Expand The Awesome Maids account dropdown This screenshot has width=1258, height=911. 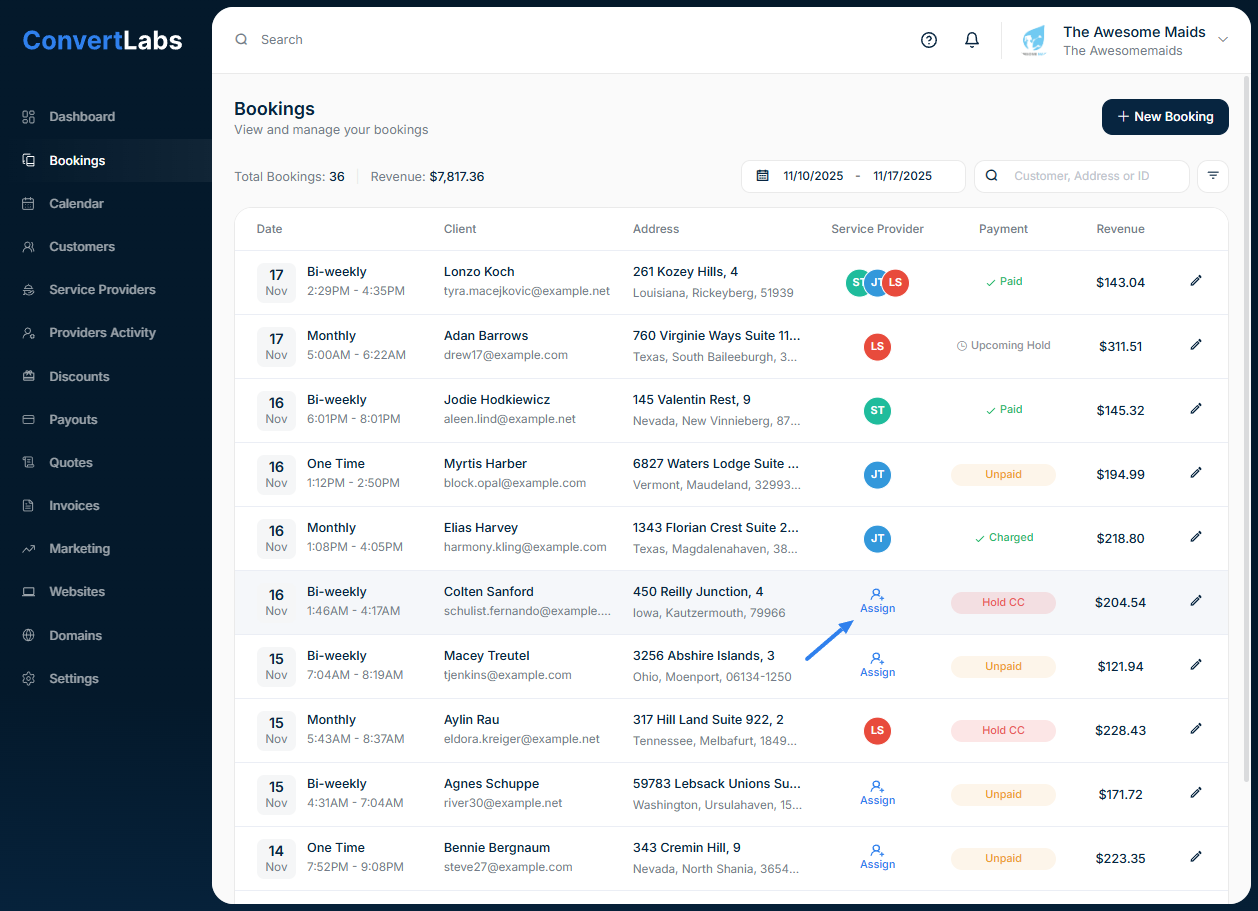(x=1222, y=40)
